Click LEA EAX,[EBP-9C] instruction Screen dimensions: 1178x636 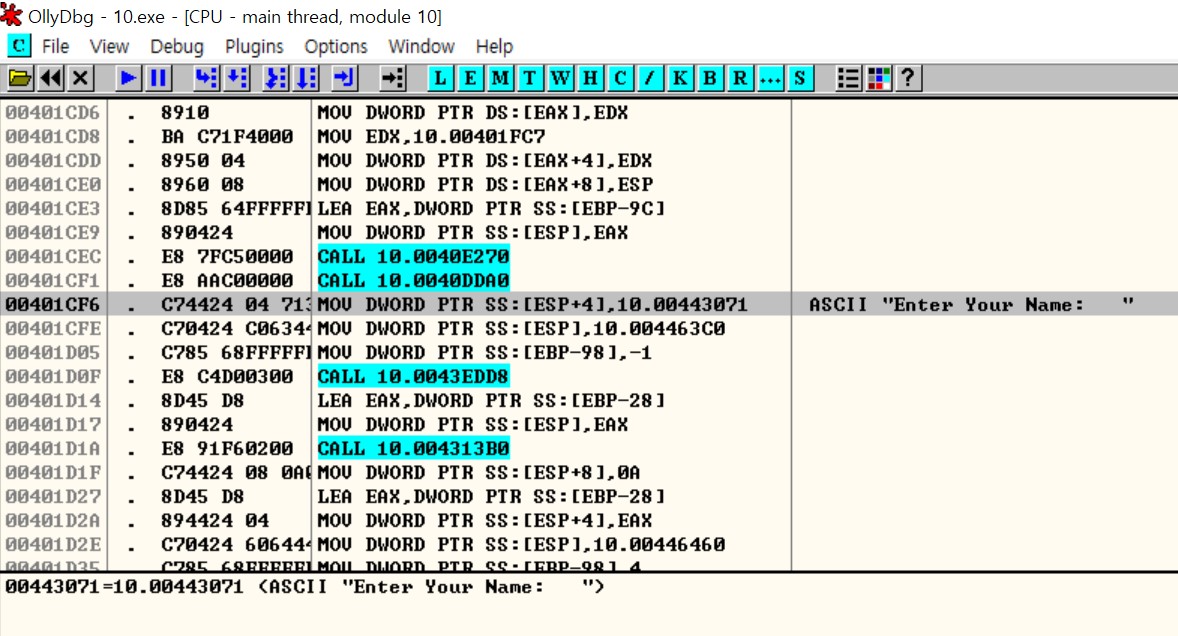click(491, 209)
